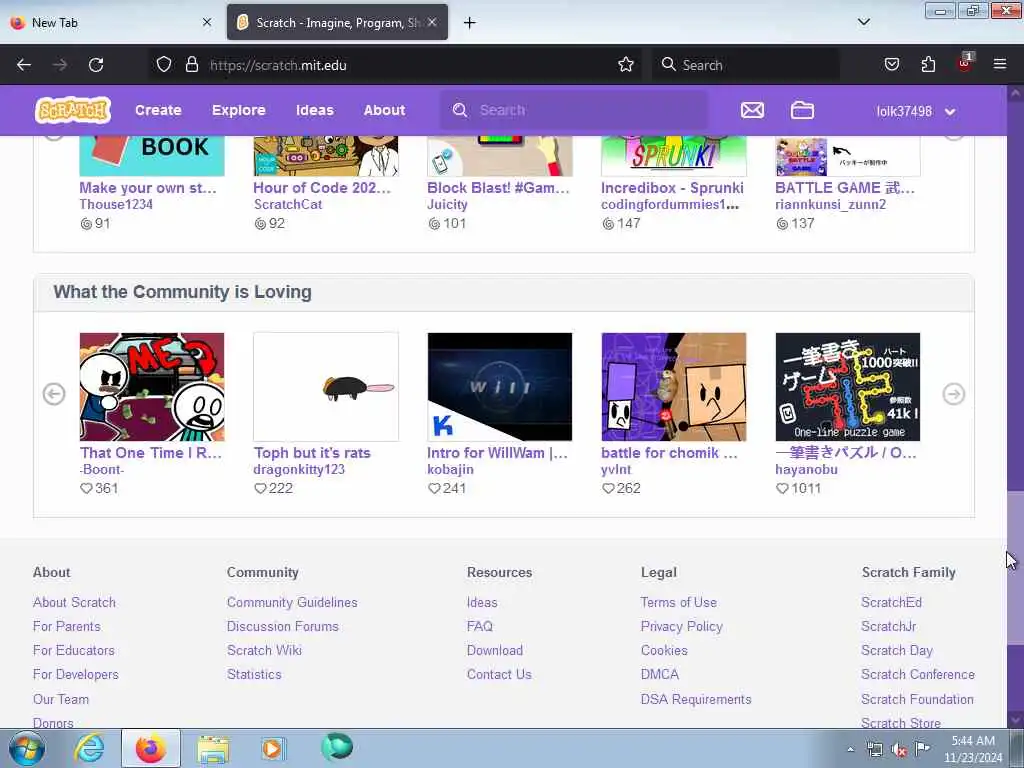
Task: Open the Intro for WillWam thumbnail
Action: pos(500,387)
